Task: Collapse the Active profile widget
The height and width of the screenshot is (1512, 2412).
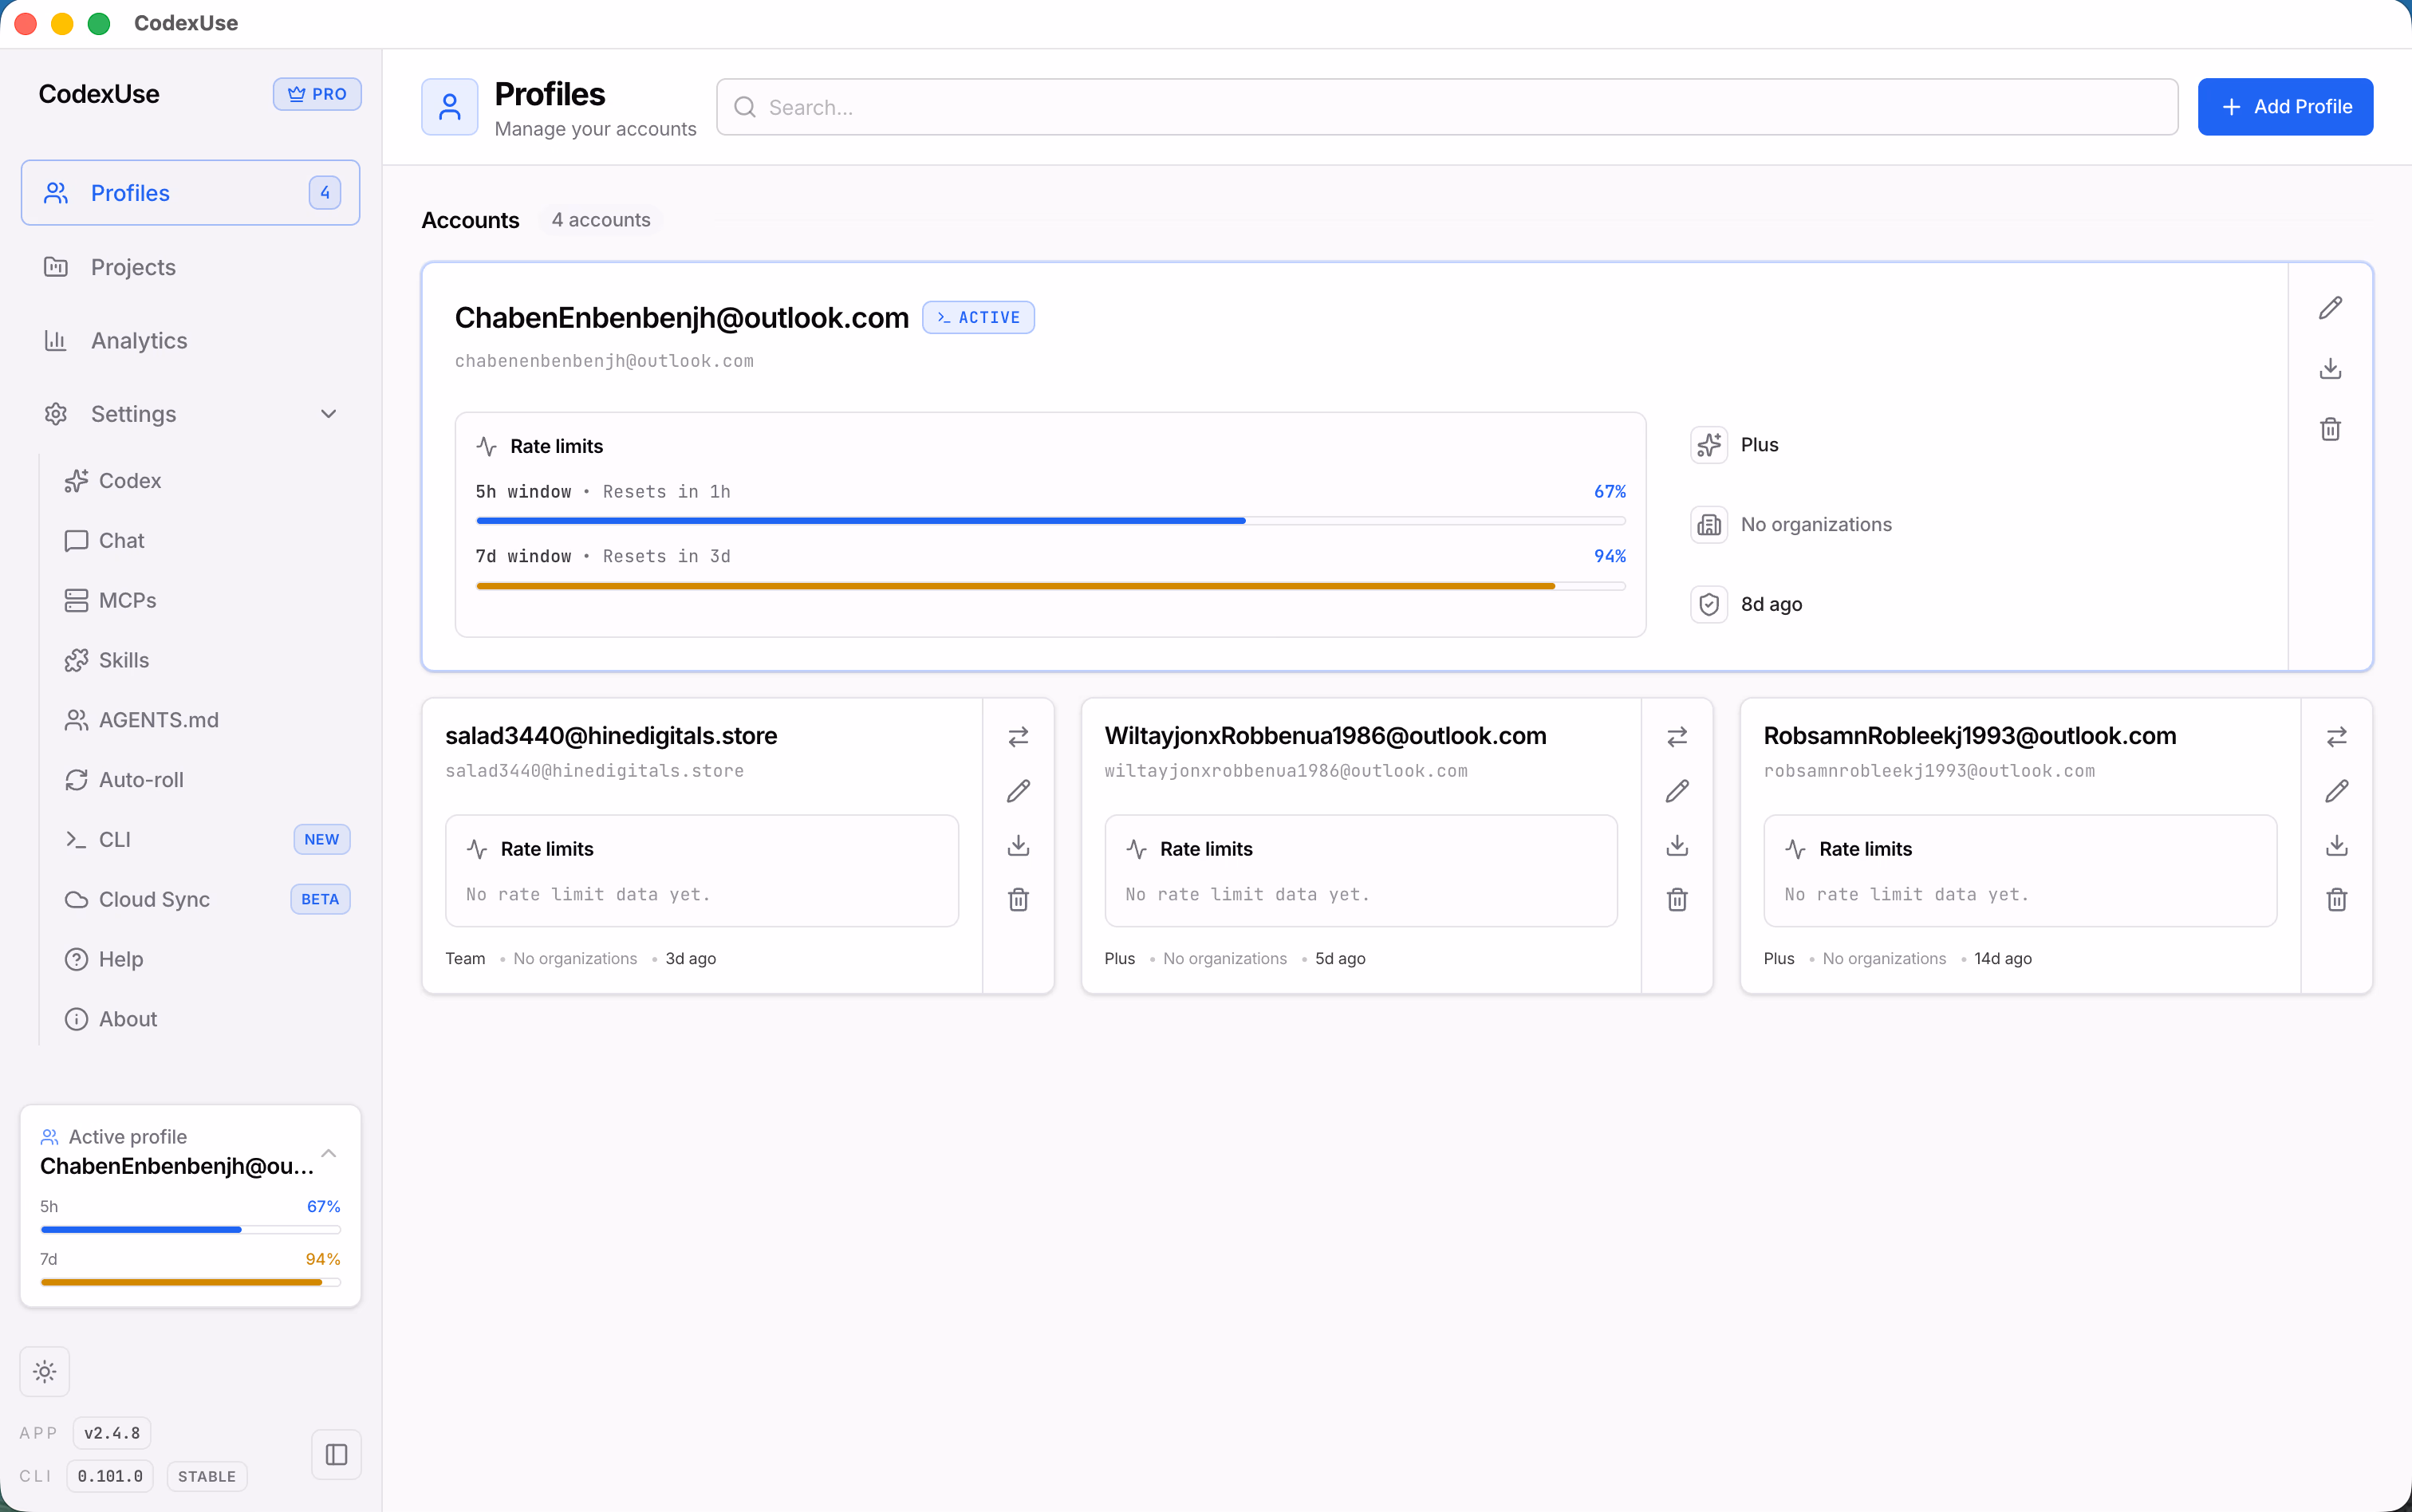Action: (328, 1152)
